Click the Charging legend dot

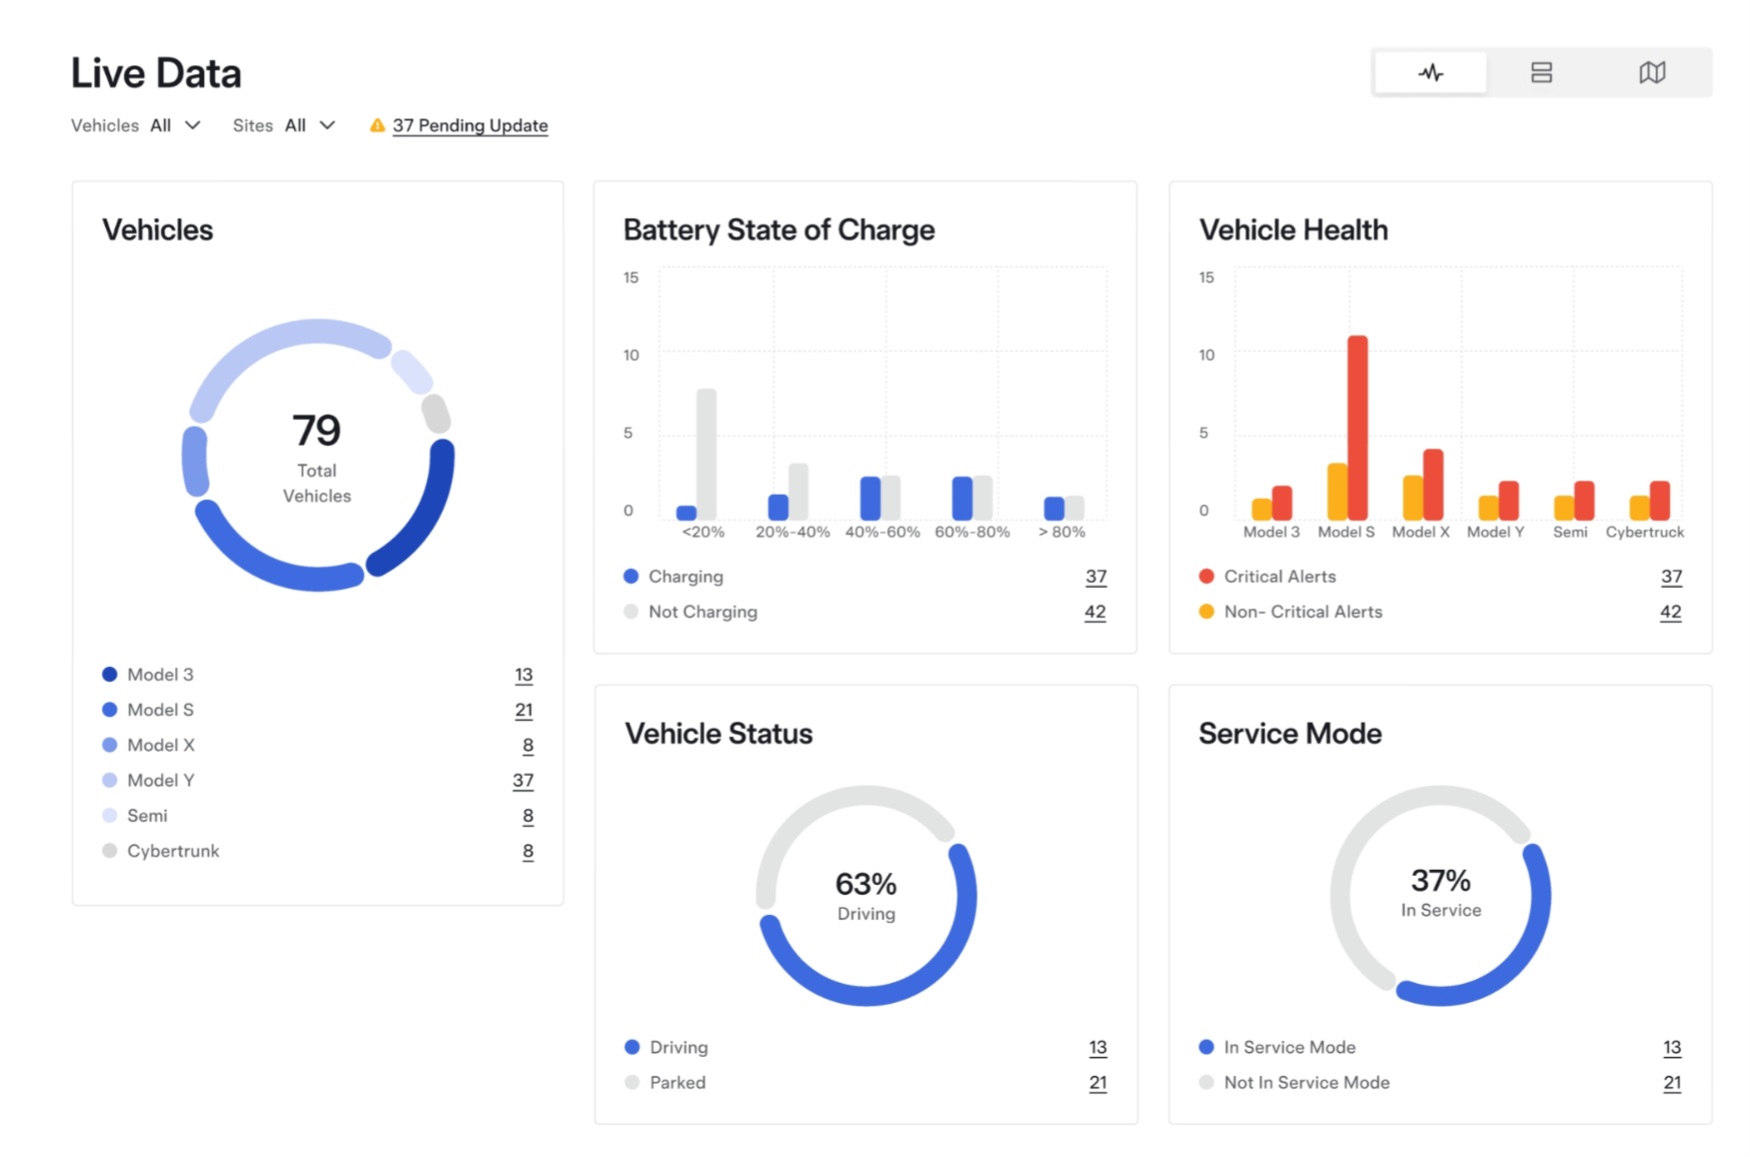[x=631, y=577]
